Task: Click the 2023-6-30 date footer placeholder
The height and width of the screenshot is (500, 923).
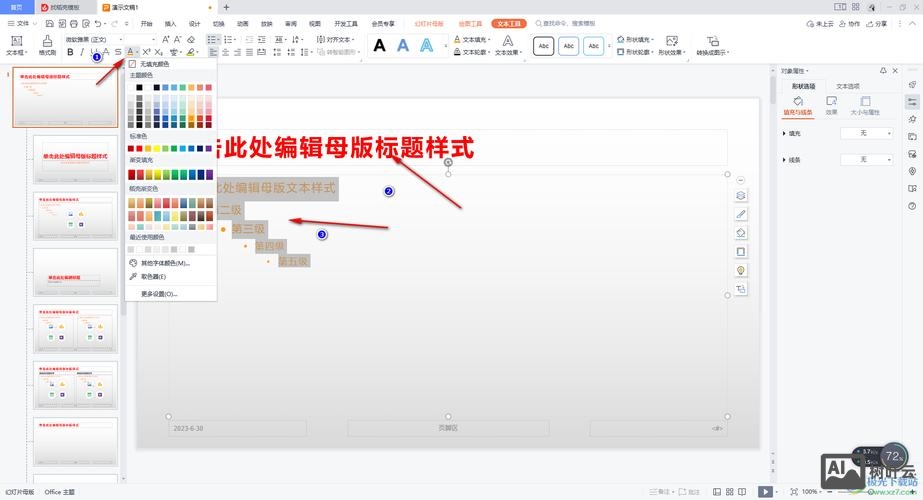Action: (237, 428)
